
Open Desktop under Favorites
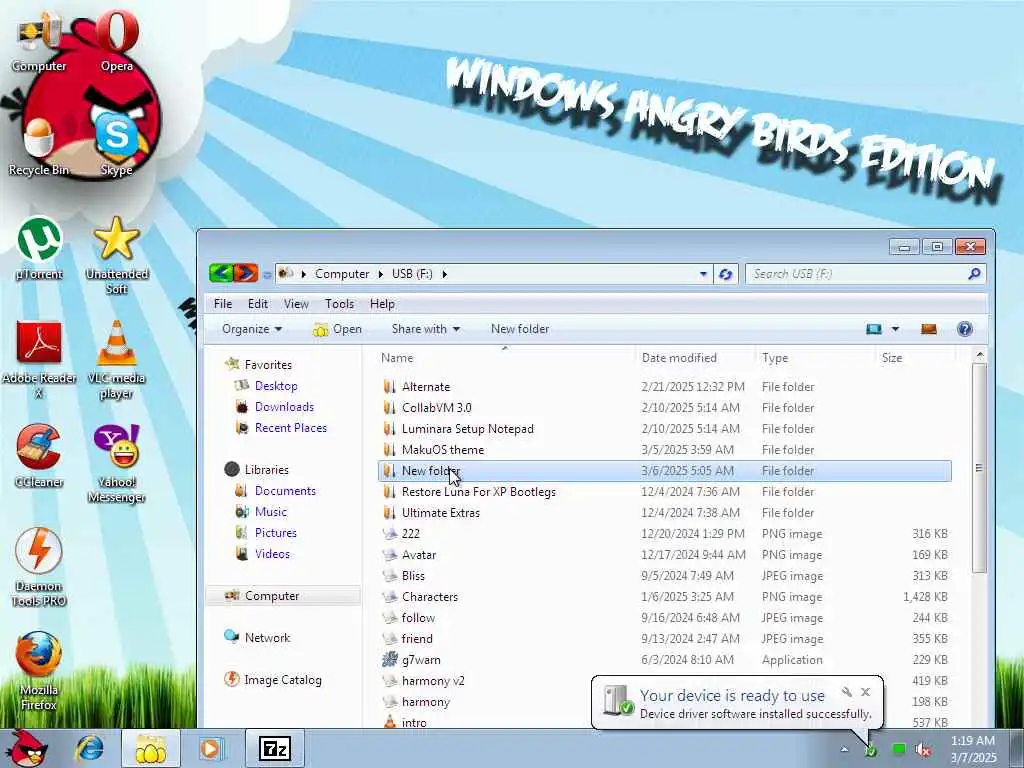pos(266,386)
